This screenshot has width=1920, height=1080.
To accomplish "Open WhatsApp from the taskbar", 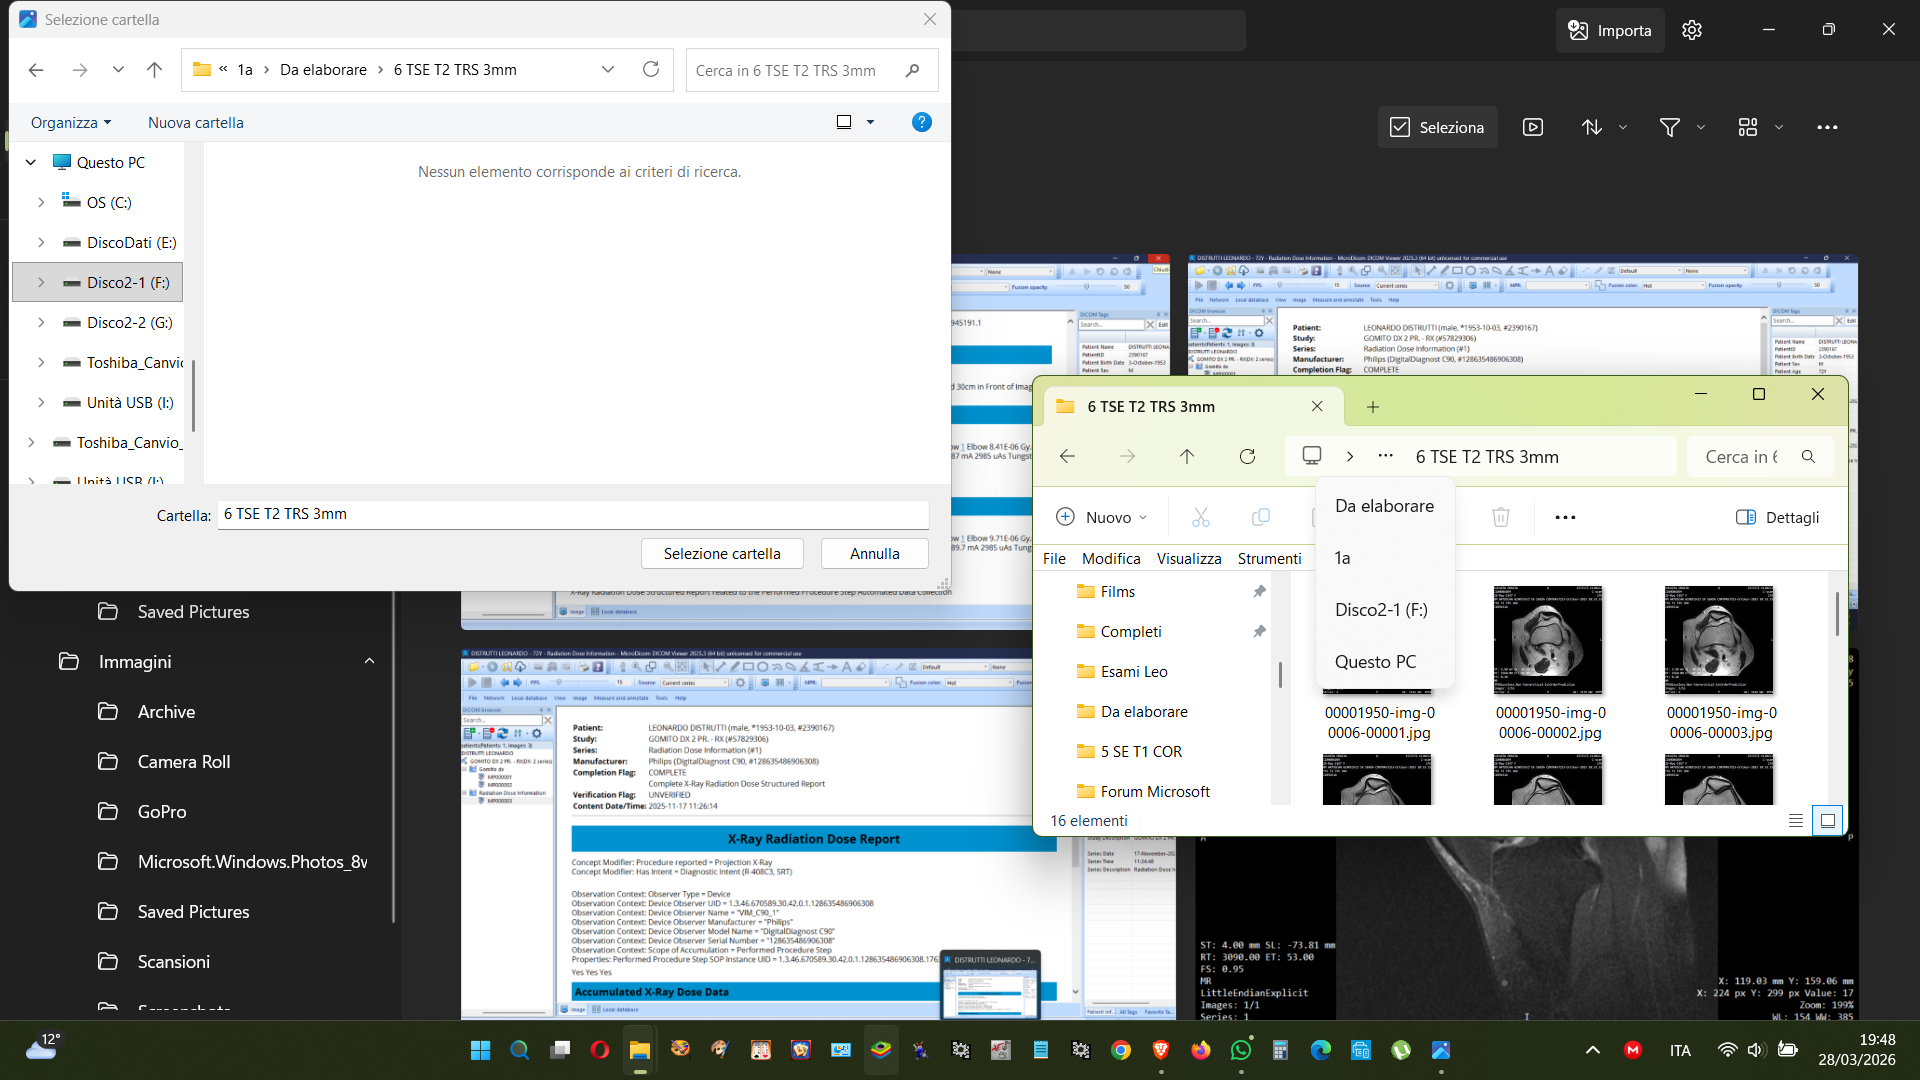I will pyautogui.click(x=1241, y=1050).
